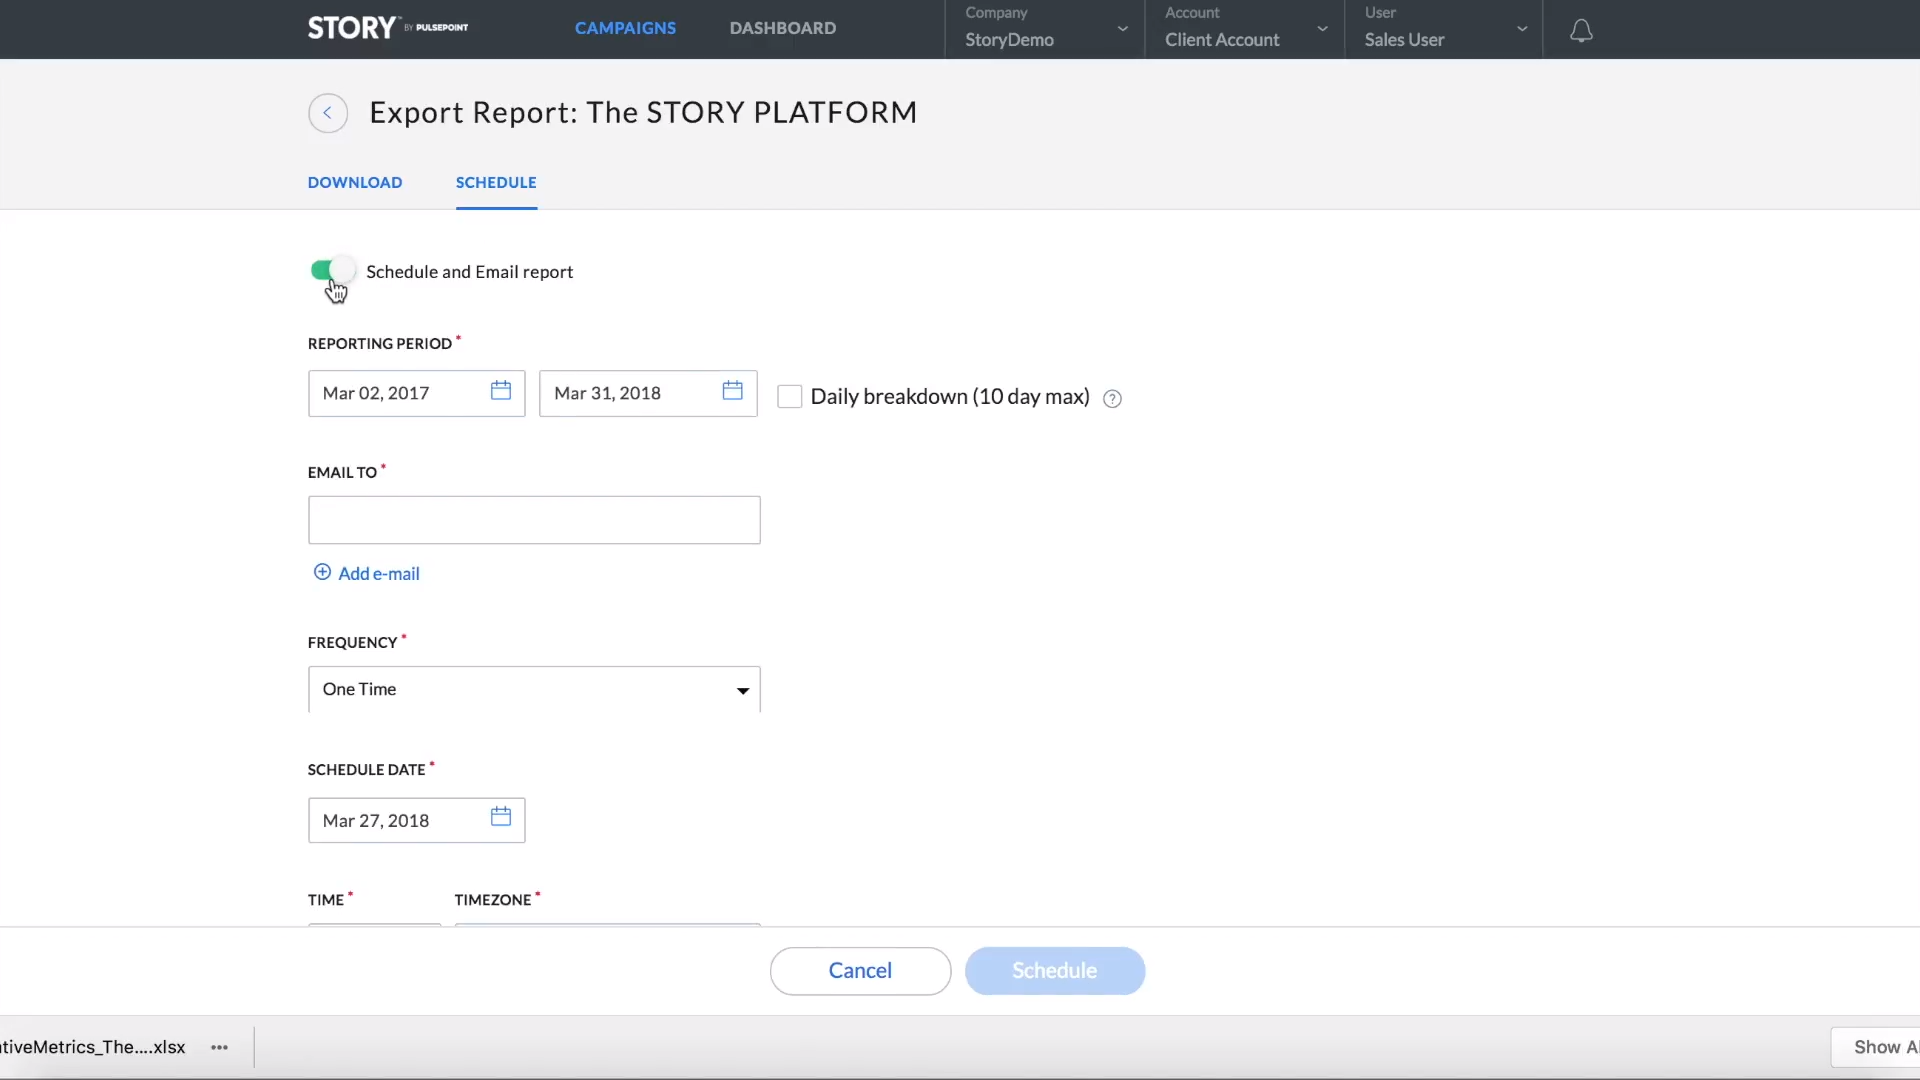Open download options for the xlsx file

220,1047
